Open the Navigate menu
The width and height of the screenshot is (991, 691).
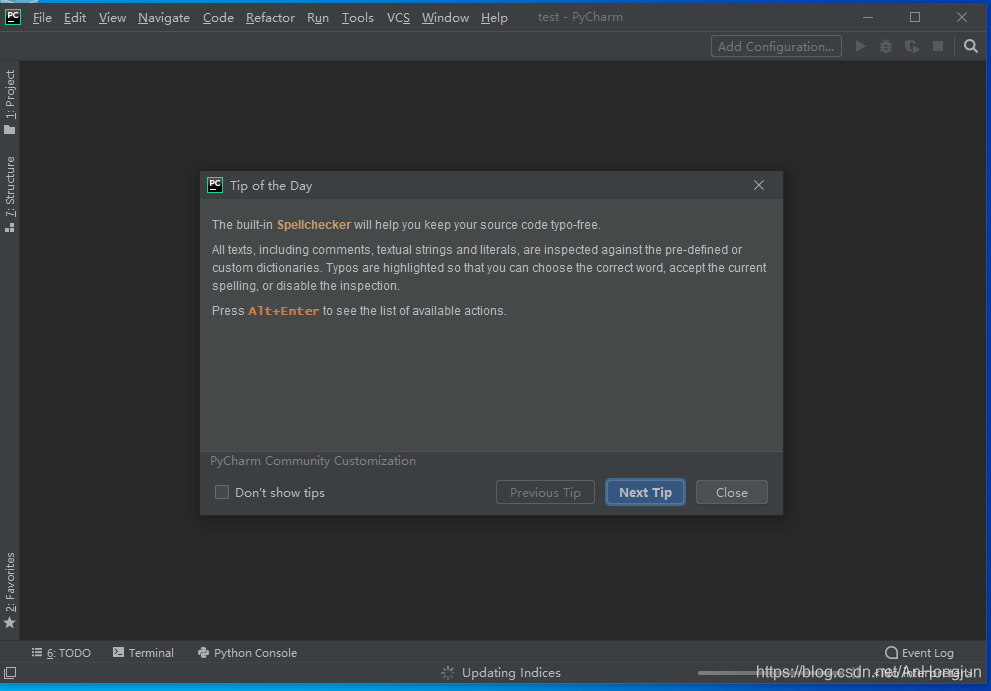pyautogui.click(x=164, y=18)
